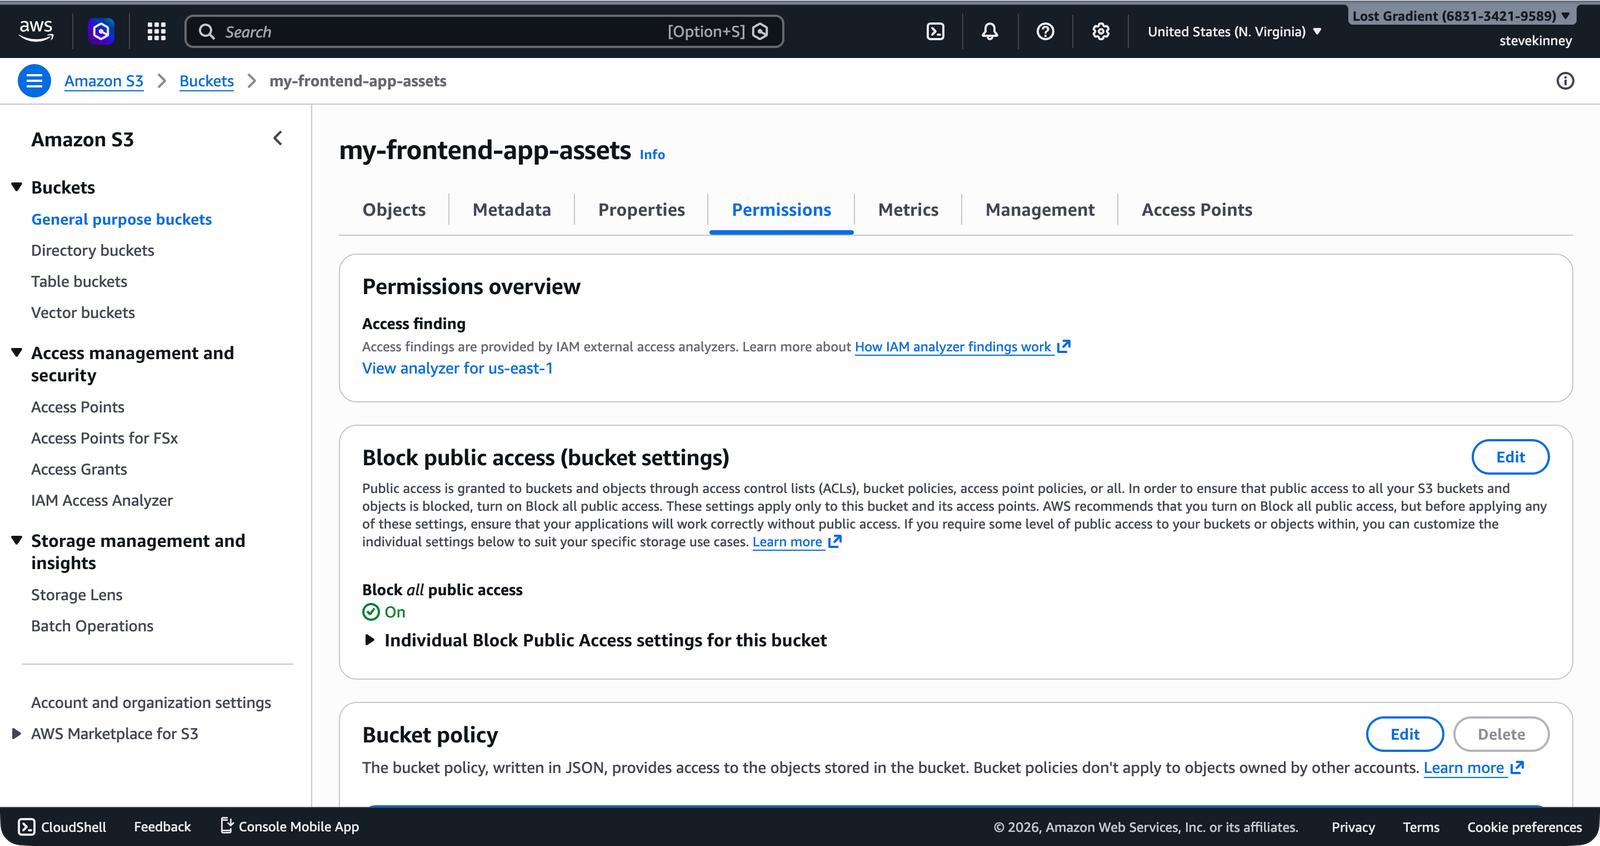1600x846 pixels.
Task: Click the CloudShell icon in footer
Action: click(x=27, y=827)
